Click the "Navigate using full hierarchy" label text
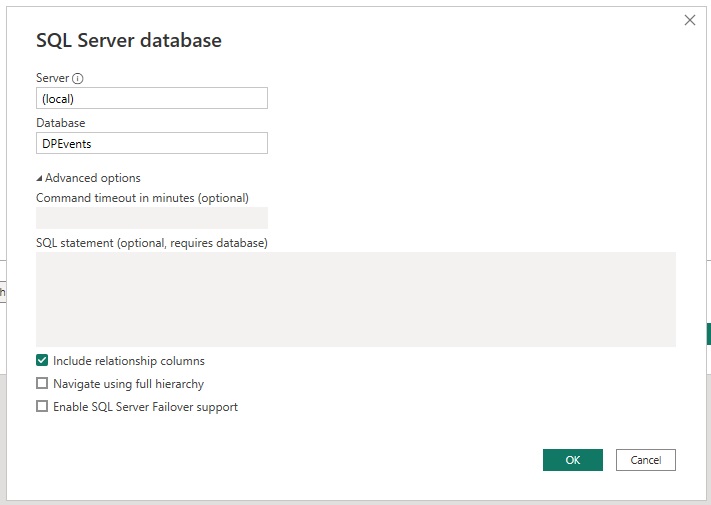711x505 pixels. tap(128, 384)
